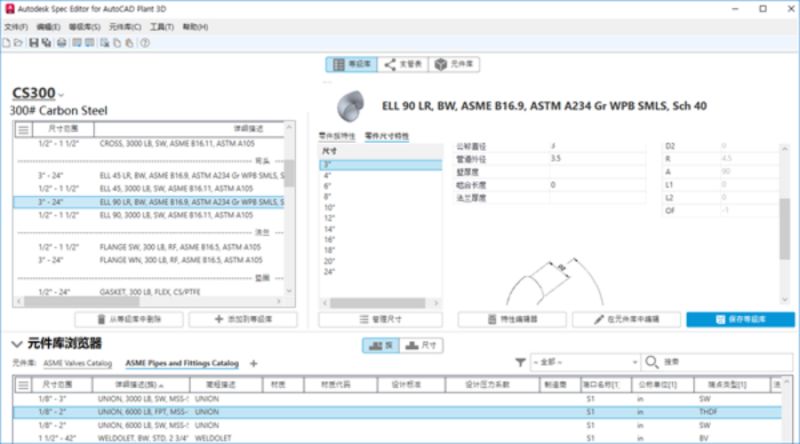Open the 全部 filter dropdown in catalog browser
The width and height of the screenshot is (800, 444).
(585, 362)
